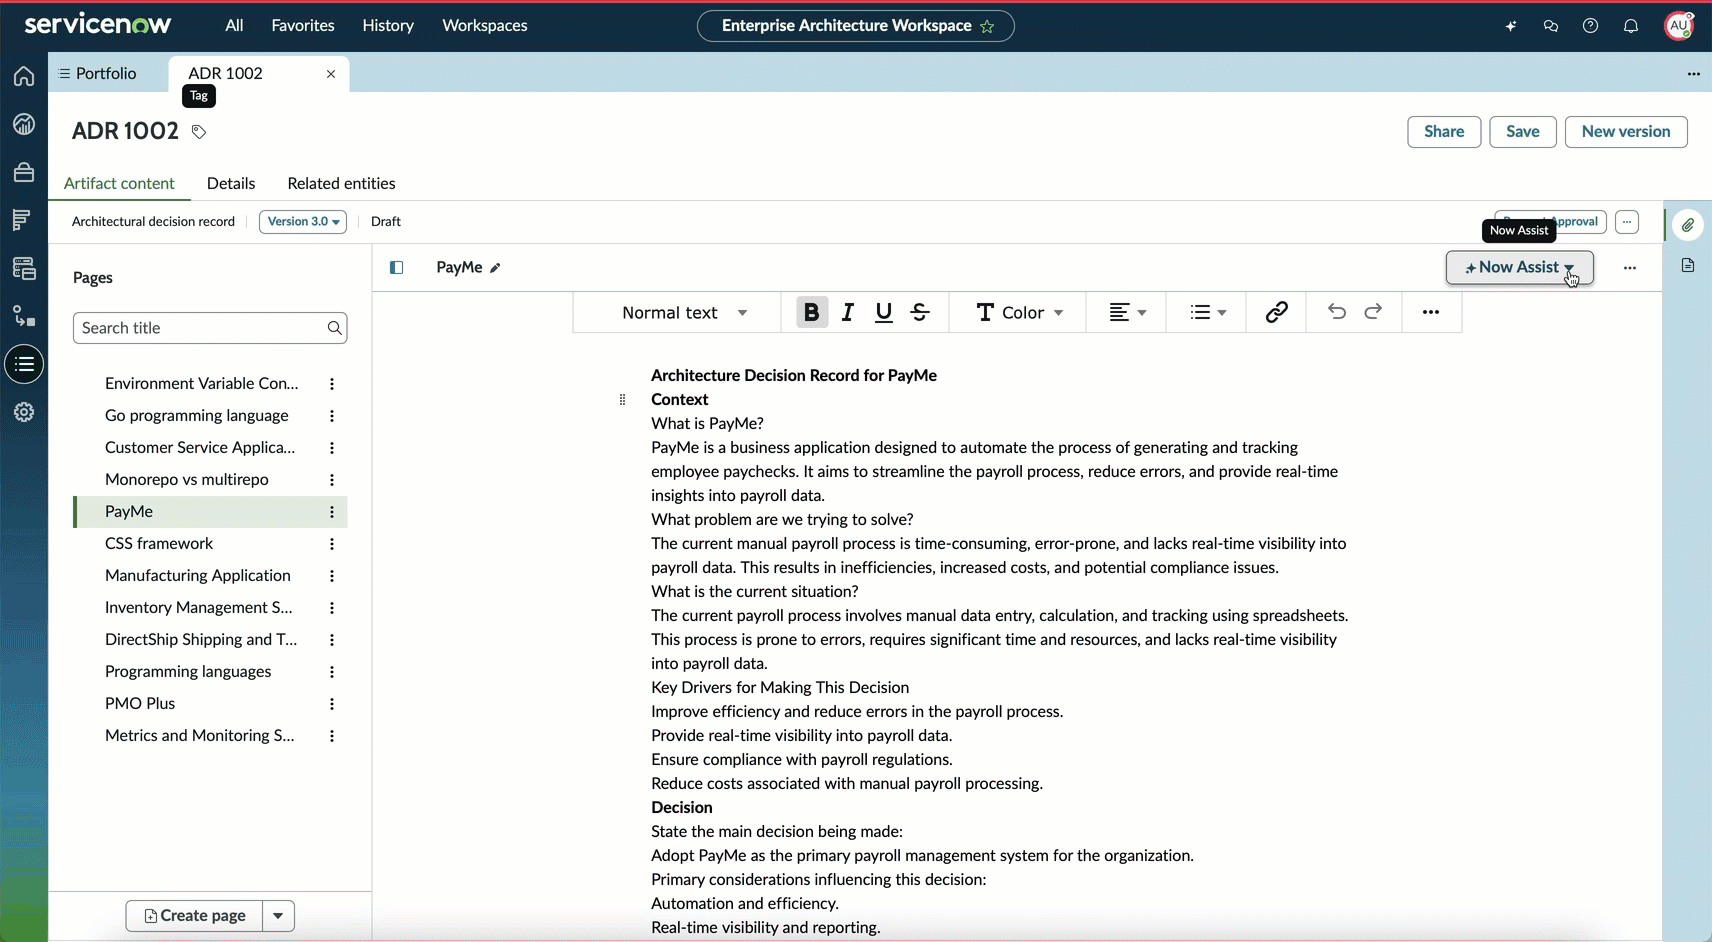The height and width of the screenshot is (942, 1712).
Task: Switch to the Related entities tab
Action: [341, 184]
